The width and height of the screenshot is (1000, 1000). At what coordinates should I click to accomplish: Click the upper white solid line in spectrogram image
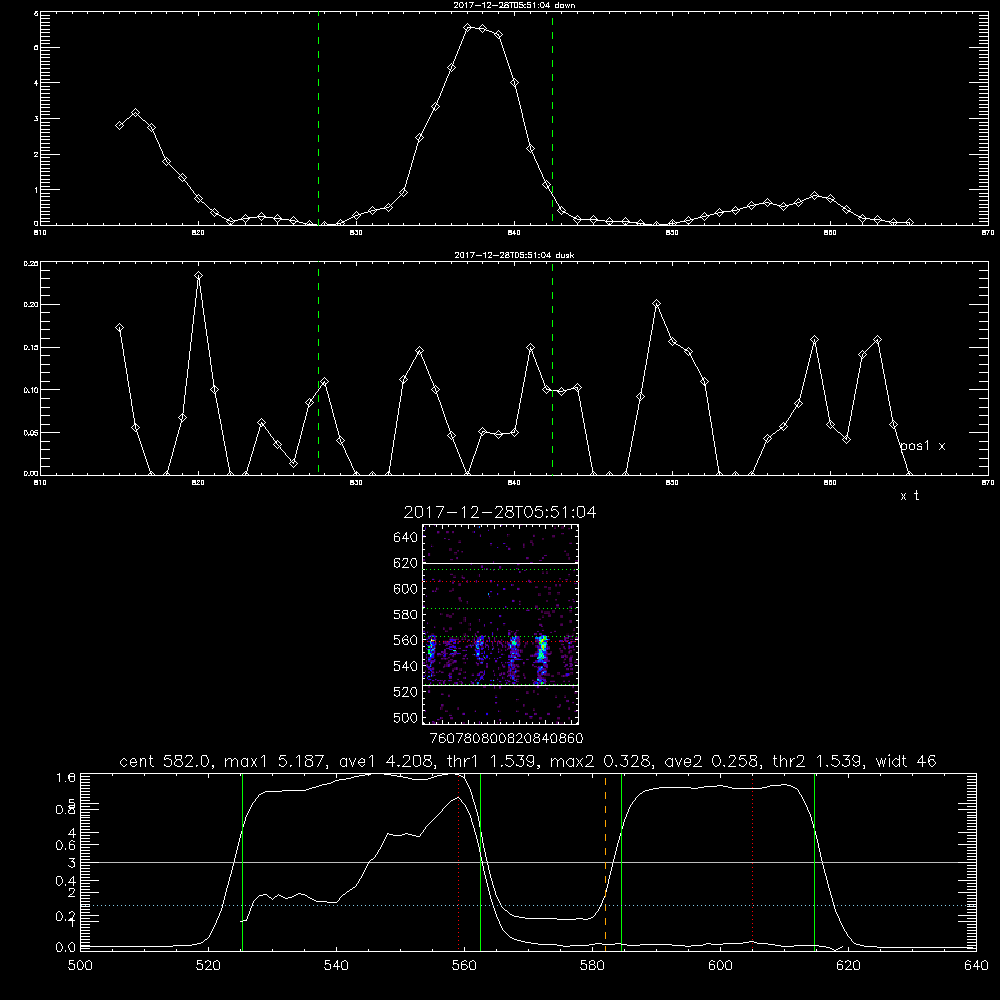[500, 563]
